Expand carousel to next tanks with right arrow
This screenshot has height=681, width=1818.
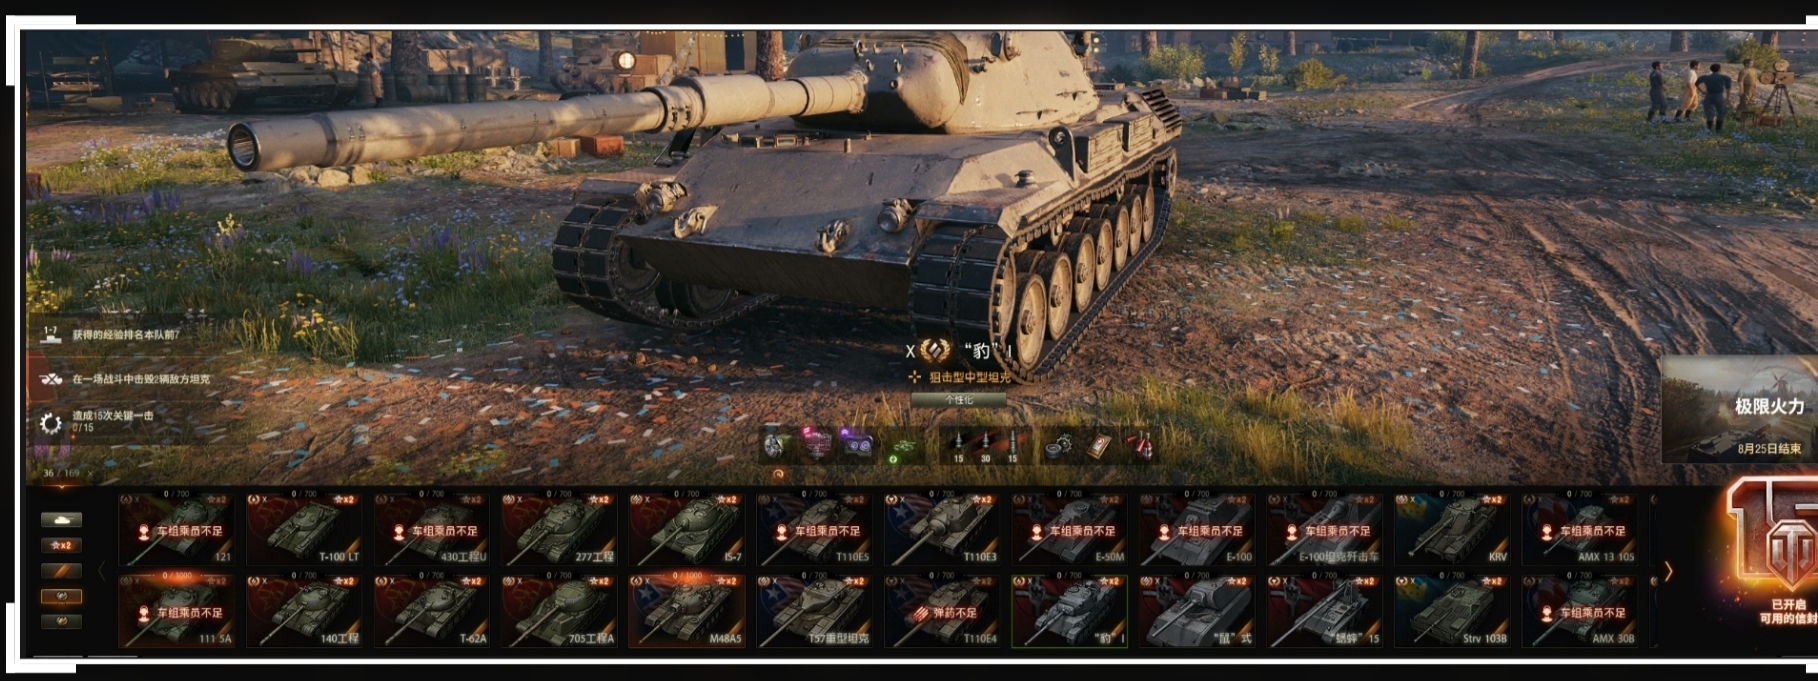pyautogui.click(x=1668, y=571)
